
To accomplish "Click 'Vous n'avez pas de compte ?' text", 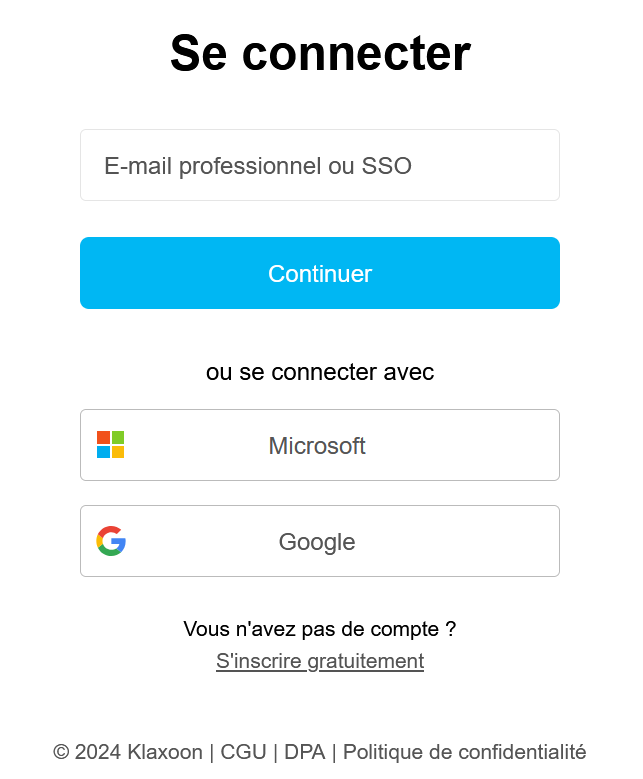I will coord(320,629).
